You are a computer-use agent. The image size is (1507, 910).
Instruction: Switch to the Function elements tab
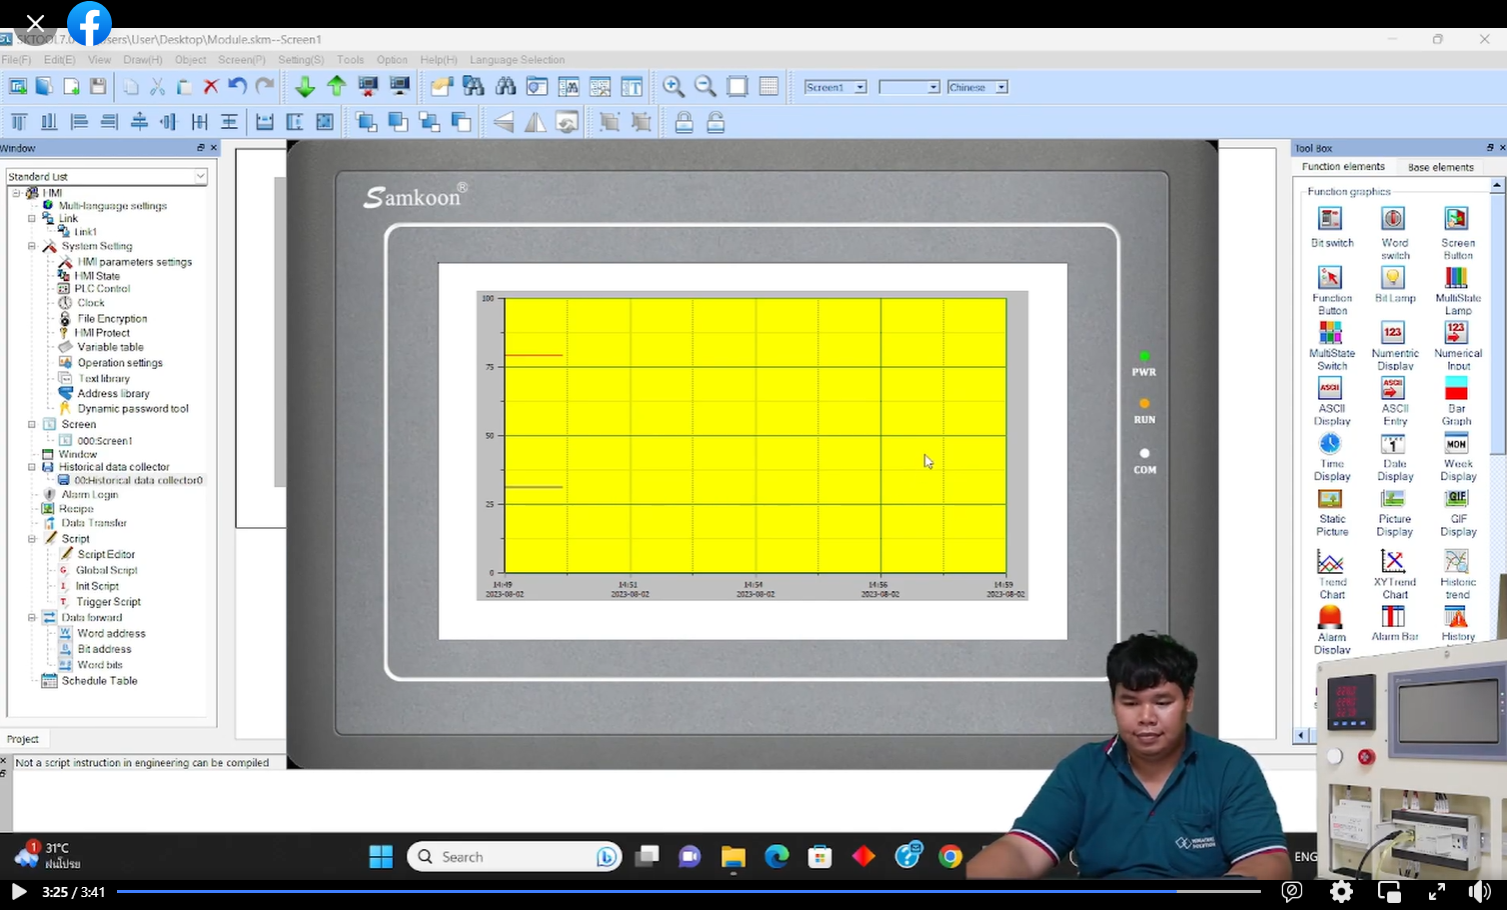tap(1343, 167)
